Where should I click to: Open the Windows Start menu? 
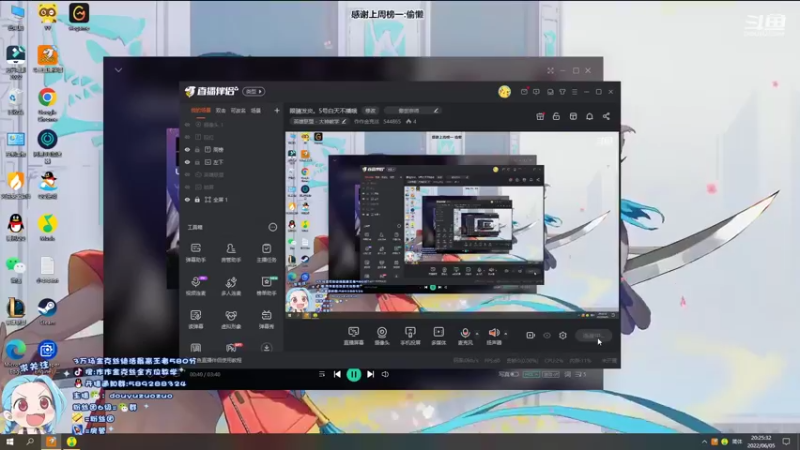point(9,441)
